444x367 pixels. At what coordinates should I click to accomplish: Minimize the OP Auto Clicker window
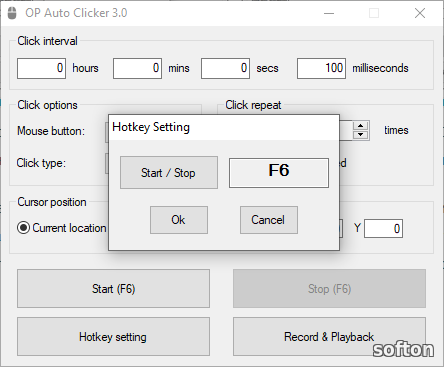pos(329,13)
